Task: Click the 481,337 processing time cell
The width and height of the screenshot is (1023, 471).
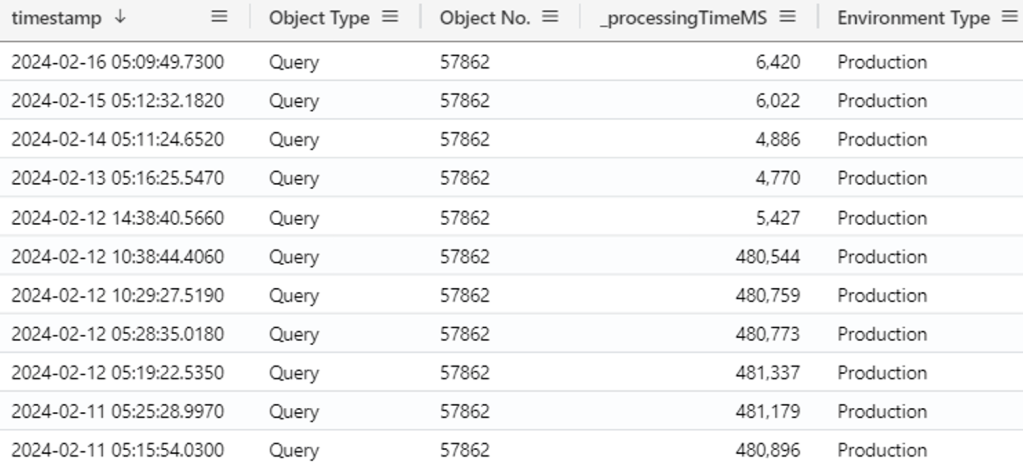Action: (769, 373)
